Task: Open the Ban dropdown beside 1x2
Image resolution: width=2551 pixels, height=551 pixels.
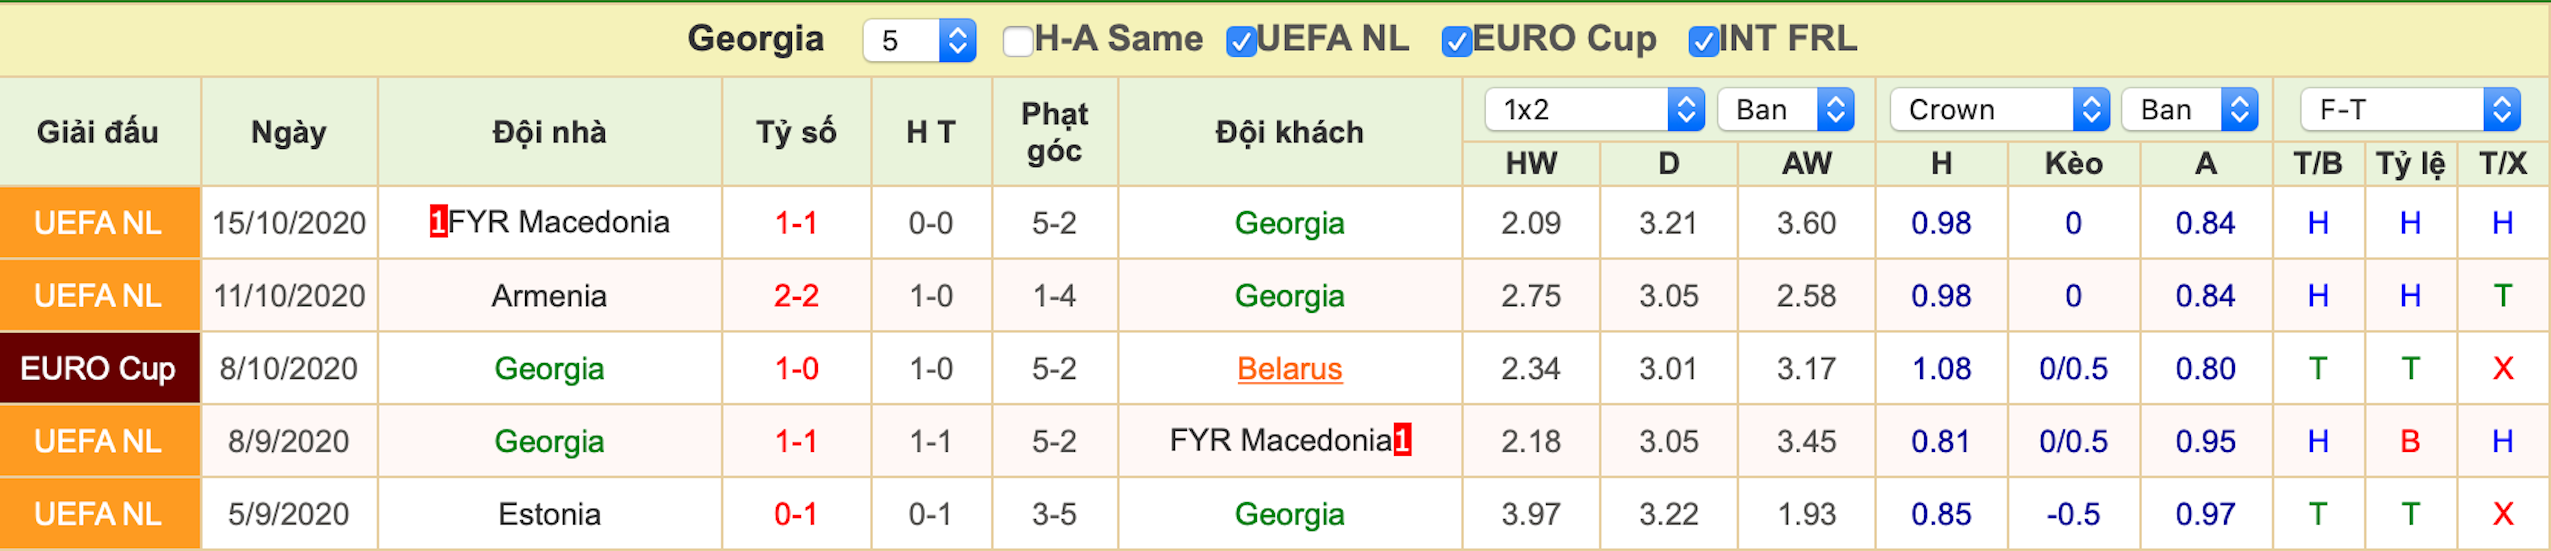Action: [1786, 109]
